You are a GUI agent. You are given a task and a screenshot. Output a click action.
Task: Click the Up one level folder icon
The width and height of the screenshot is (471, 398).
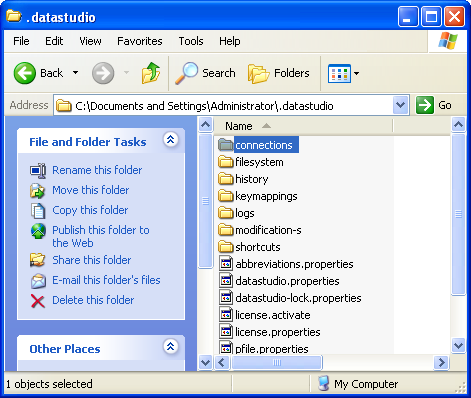point(151,73)
